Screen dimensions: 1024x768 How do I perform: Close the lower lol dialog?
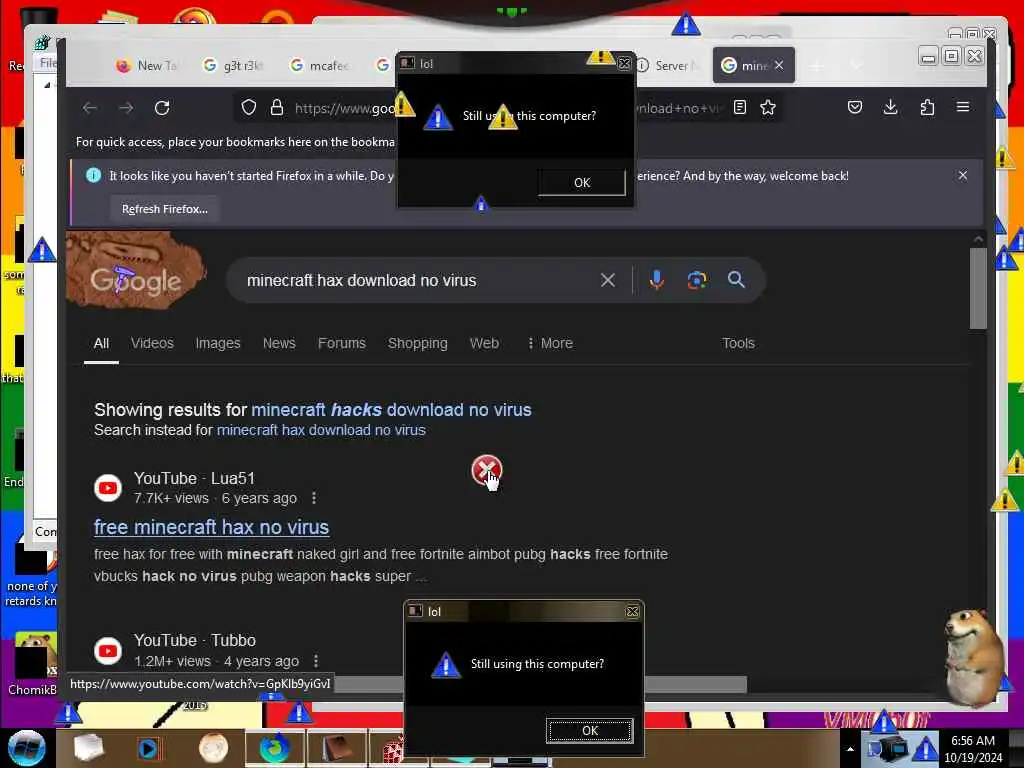coord(632,612)
